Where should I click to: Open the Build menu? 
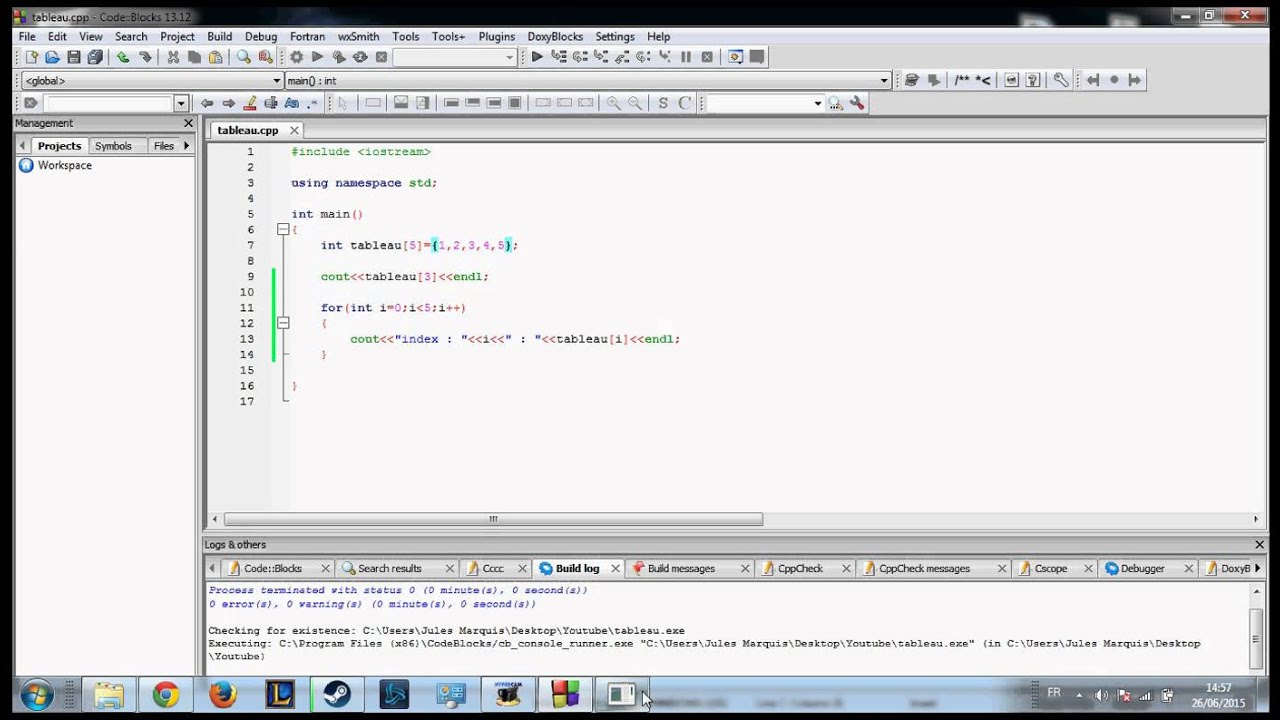pos(220,36)
